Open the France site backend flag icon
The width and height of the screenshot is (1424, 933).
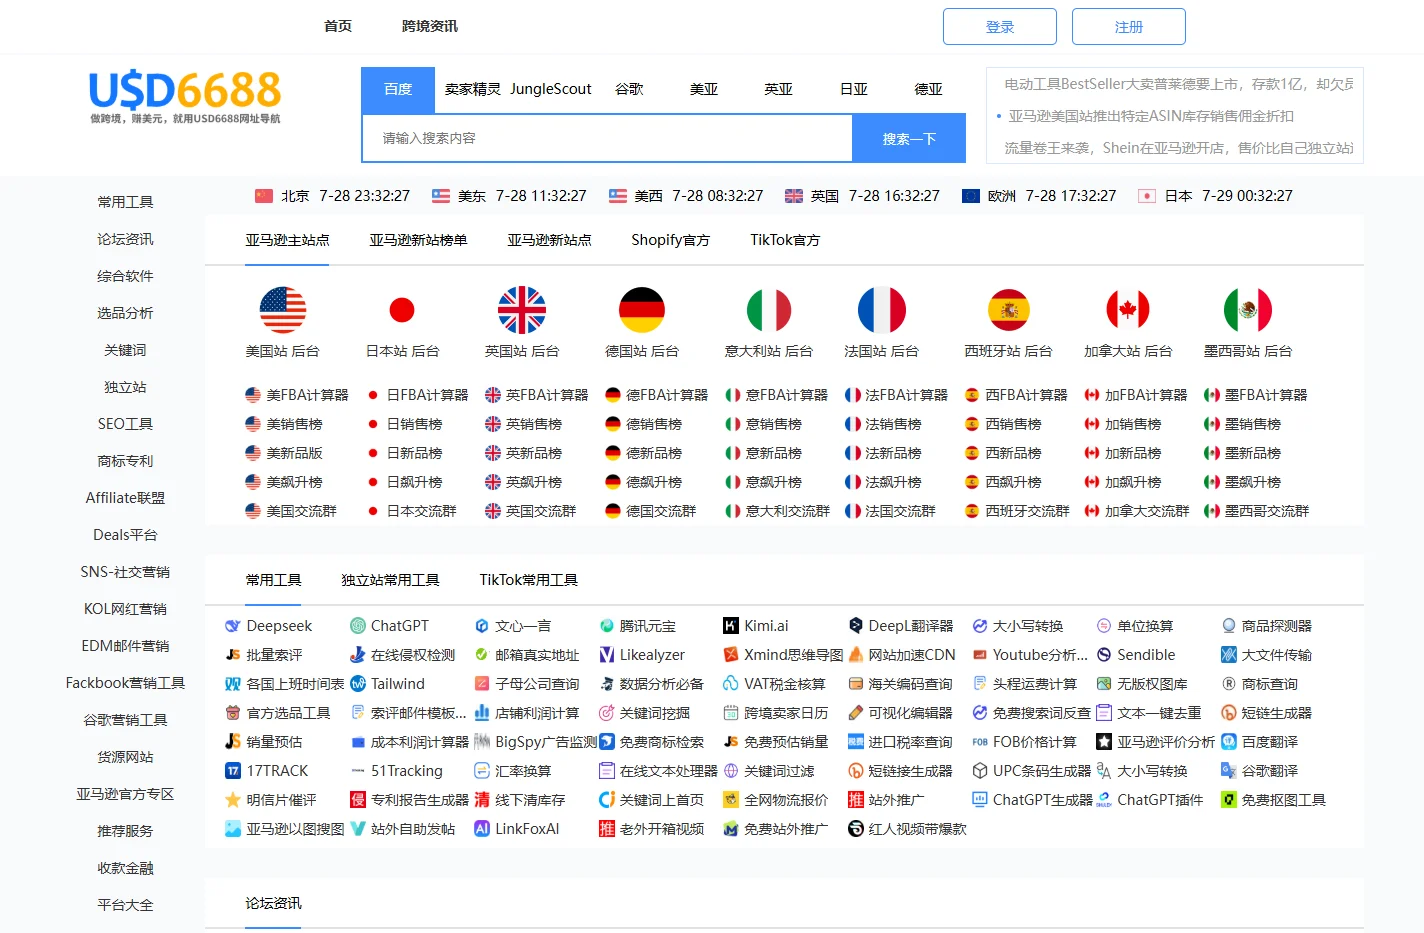[x=882, y=310]
